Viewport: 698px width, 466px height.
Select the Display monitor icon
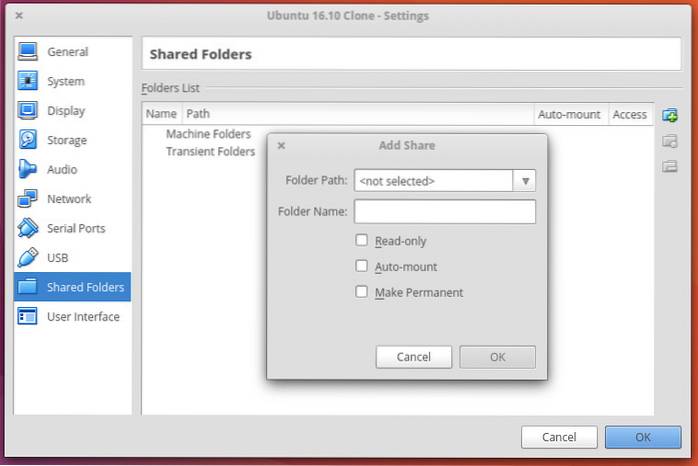point(28,111)
